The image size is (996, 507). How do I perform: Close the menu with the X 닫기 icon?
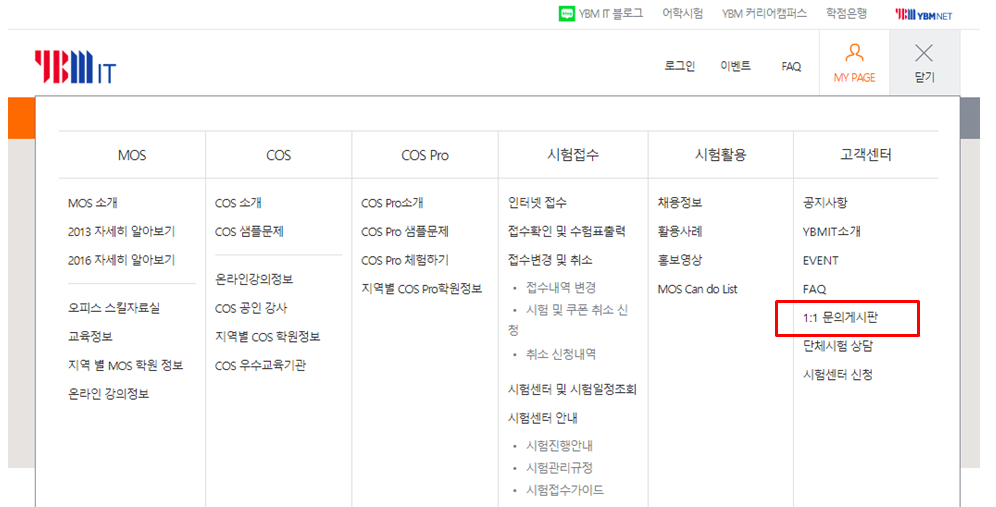(x=924, y=53)
